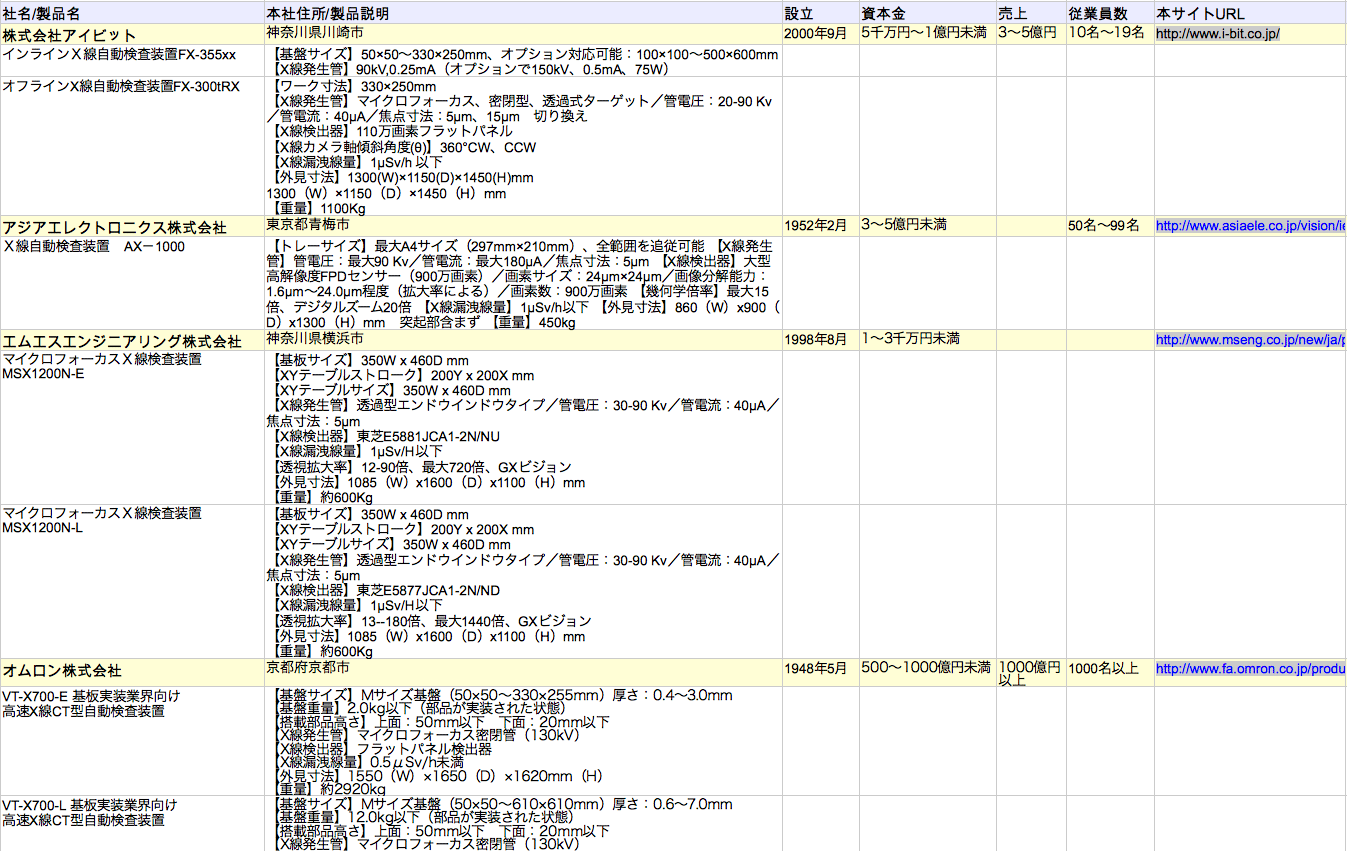Click the 1000名以上 employee count cell
Screen dimensions: 1347x851
pos(1110,672)
